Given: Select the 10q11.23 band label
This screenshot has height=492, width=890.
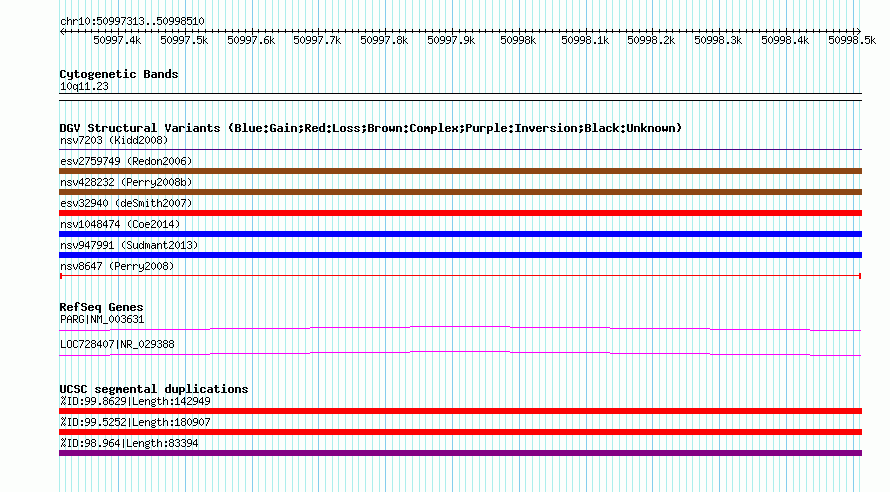Looking at the screenshot, I should click(x=84, y=86).
